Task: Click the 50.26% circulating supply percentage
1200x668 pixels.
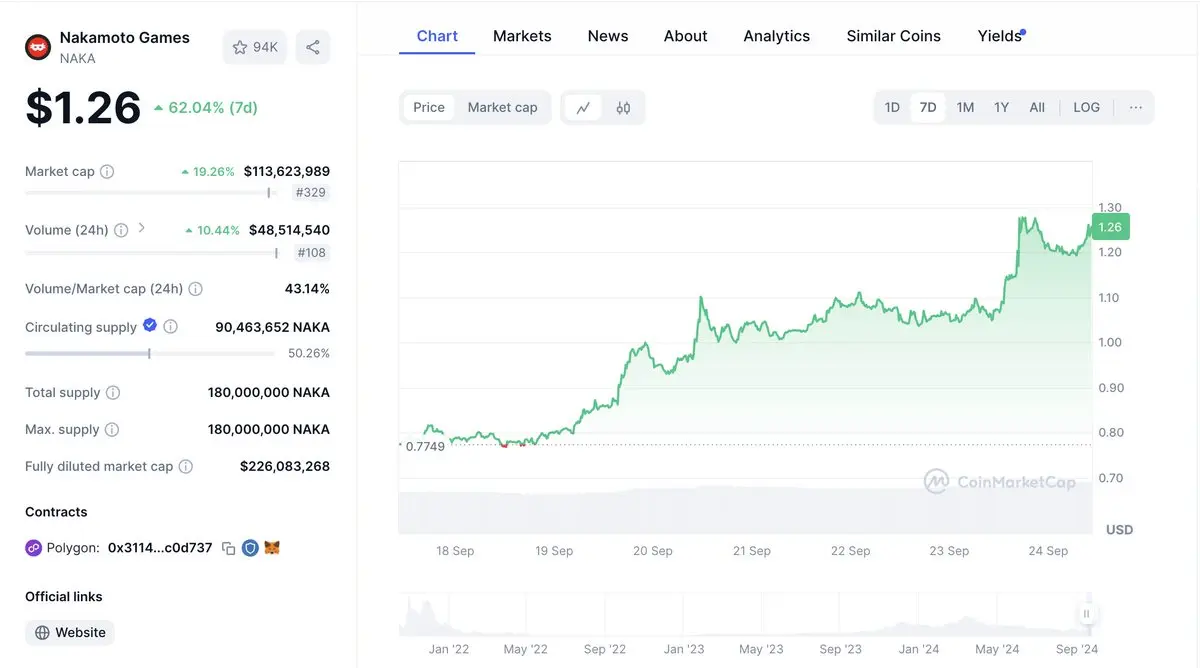Action: (x=309, y=353)
